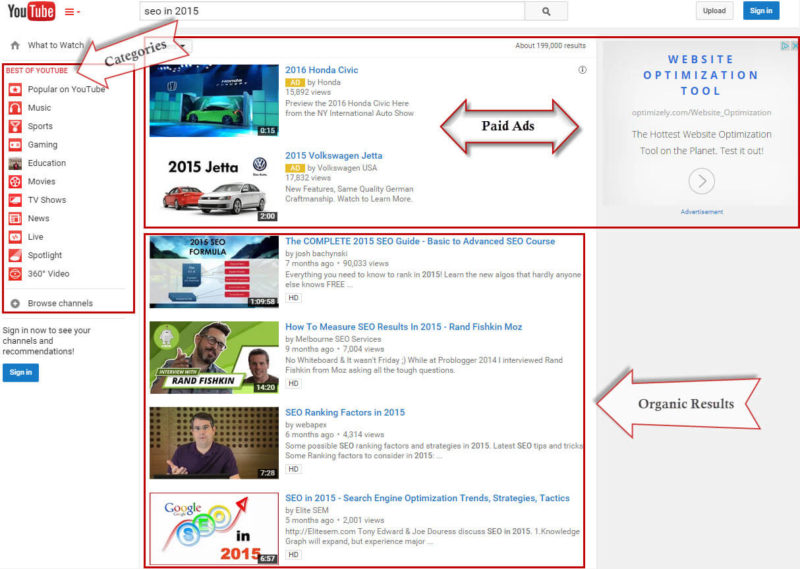Click the 360° Video icon
The image size is (800, 569).
click(x=15, y=274)
